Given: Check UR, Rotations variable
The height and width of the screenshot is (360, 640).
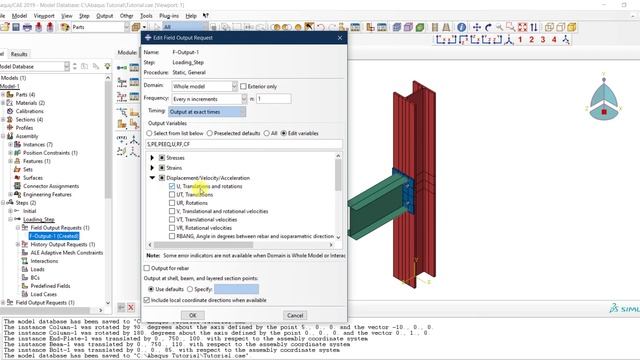Looking at the screenshot, I should pos(172,203).
